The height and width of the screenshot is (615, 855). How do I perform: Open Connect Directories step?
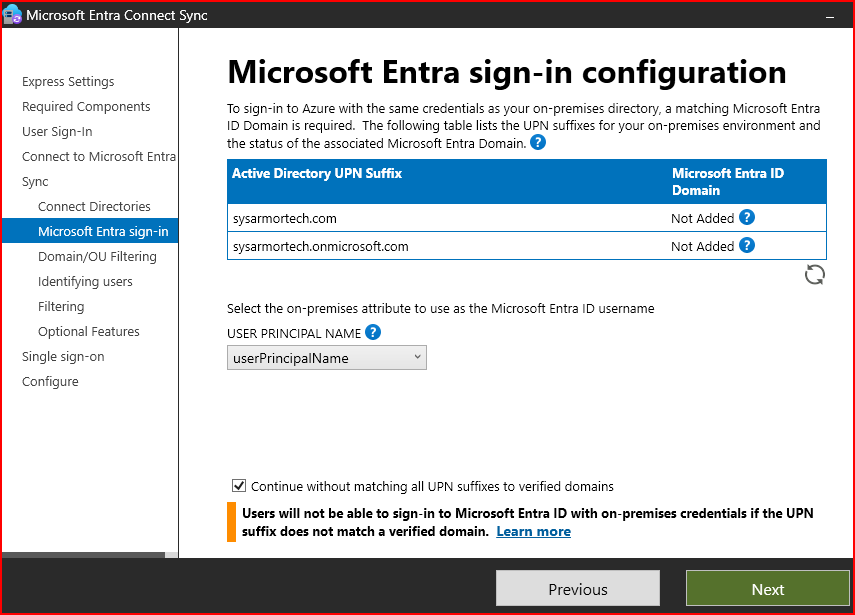[94, 207]
